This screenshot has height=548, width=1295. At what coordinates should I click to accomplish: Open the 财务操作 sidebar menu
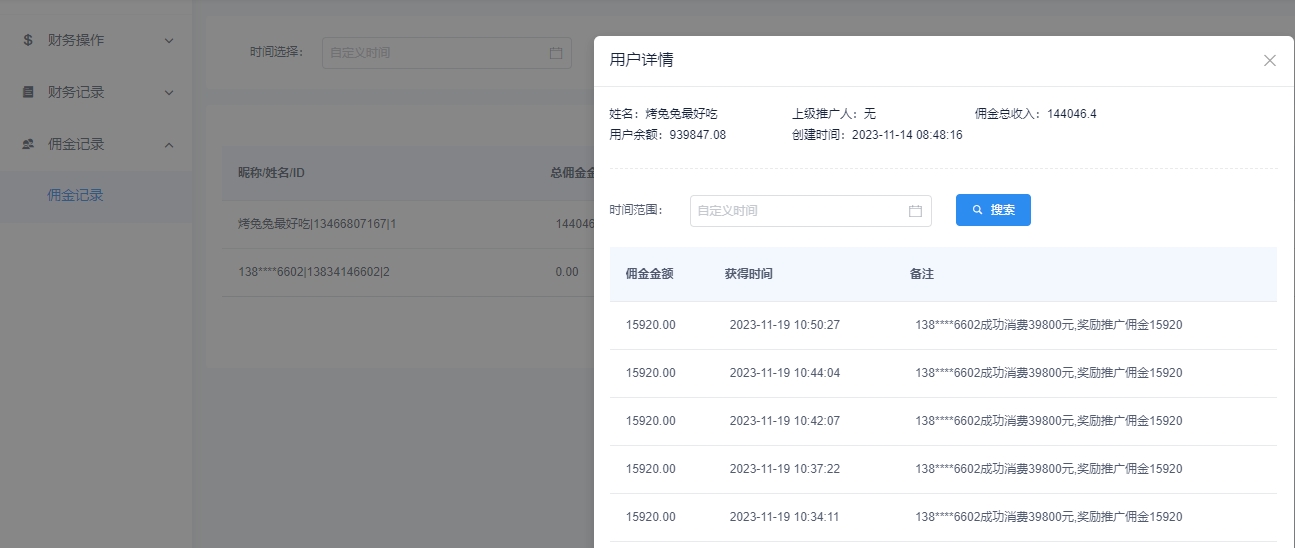[x=96, y=40]
